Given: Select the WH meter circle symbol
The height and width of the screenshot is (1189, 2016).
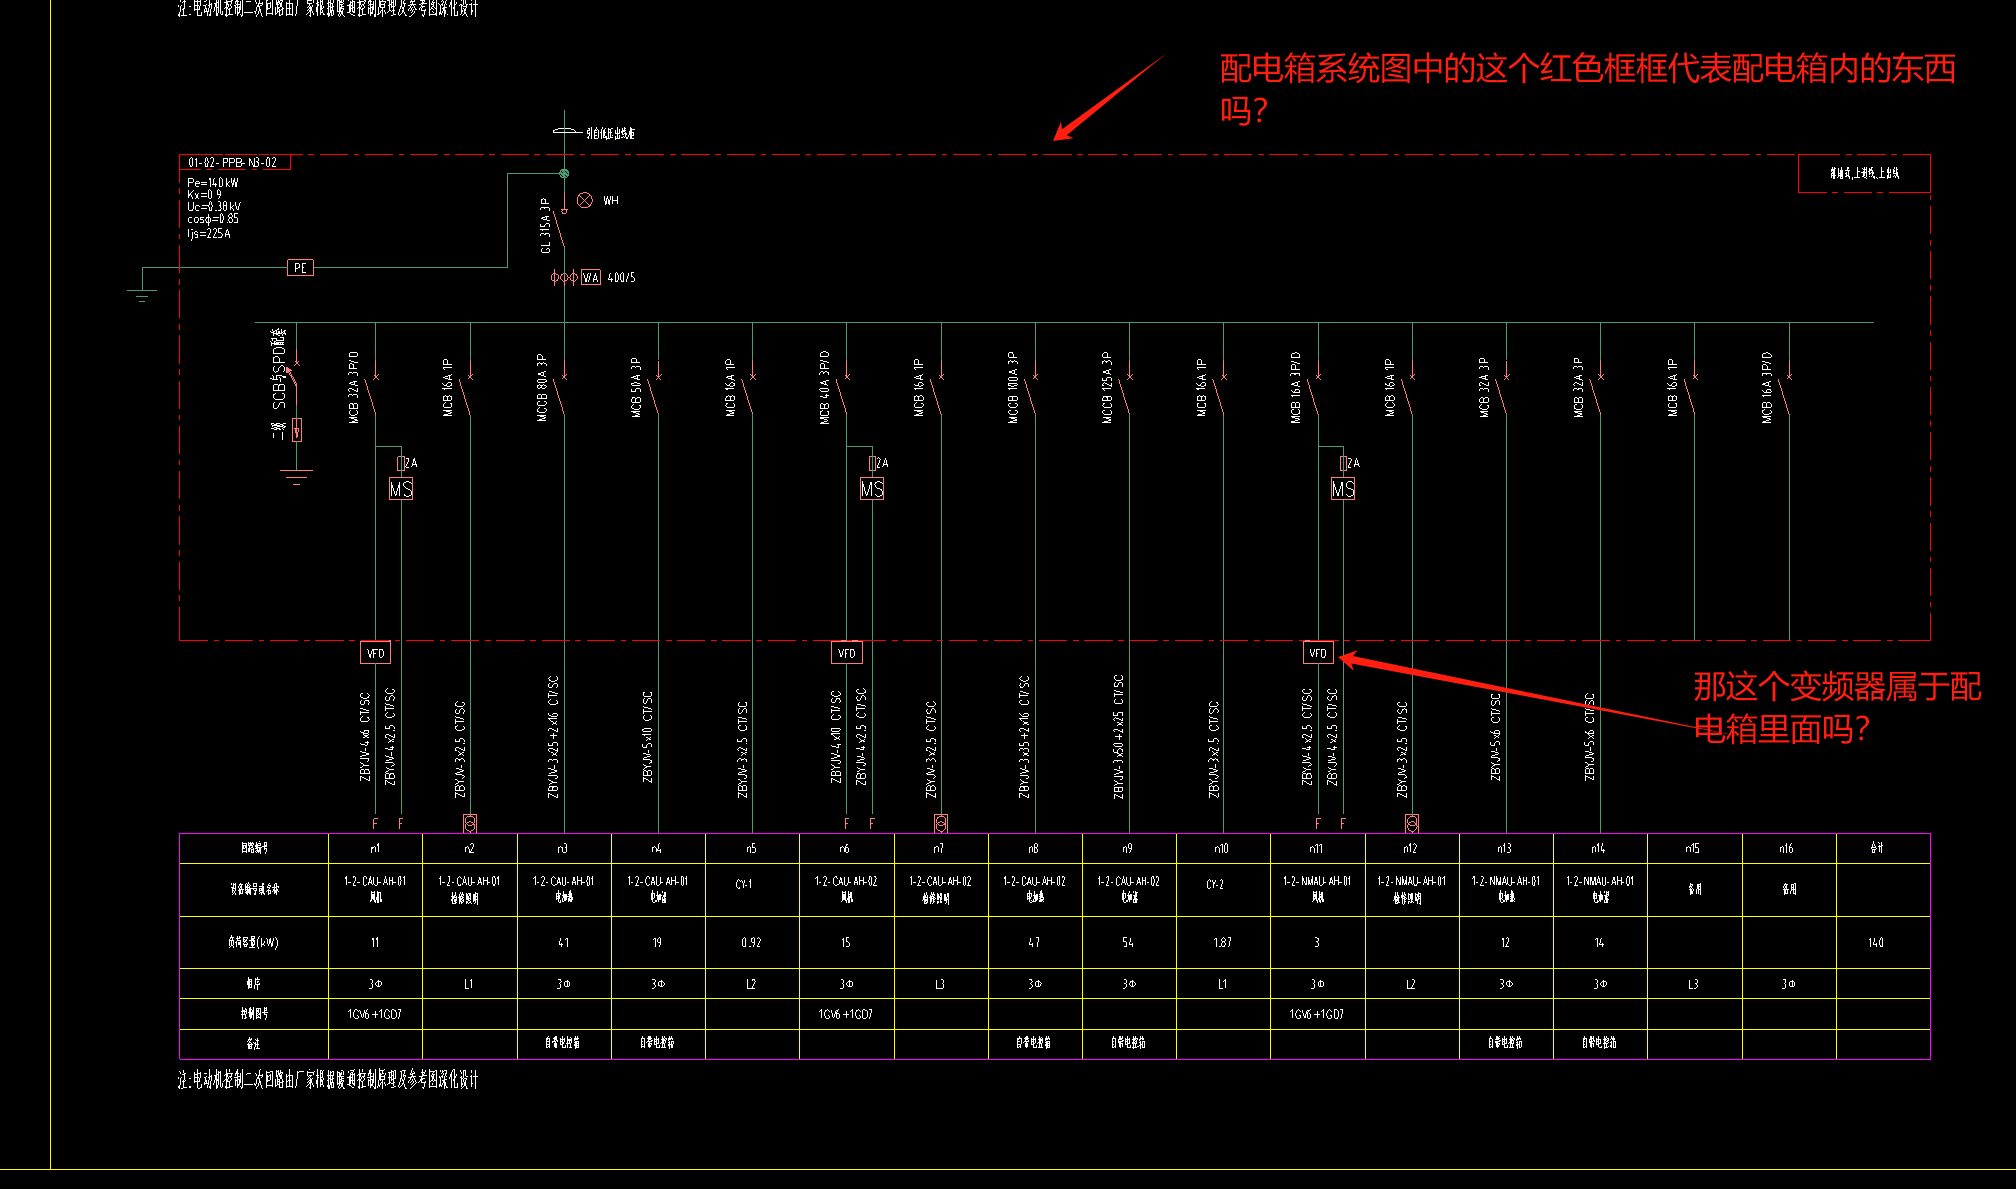Looking at the screenshot, I should (x=585, y=200).
